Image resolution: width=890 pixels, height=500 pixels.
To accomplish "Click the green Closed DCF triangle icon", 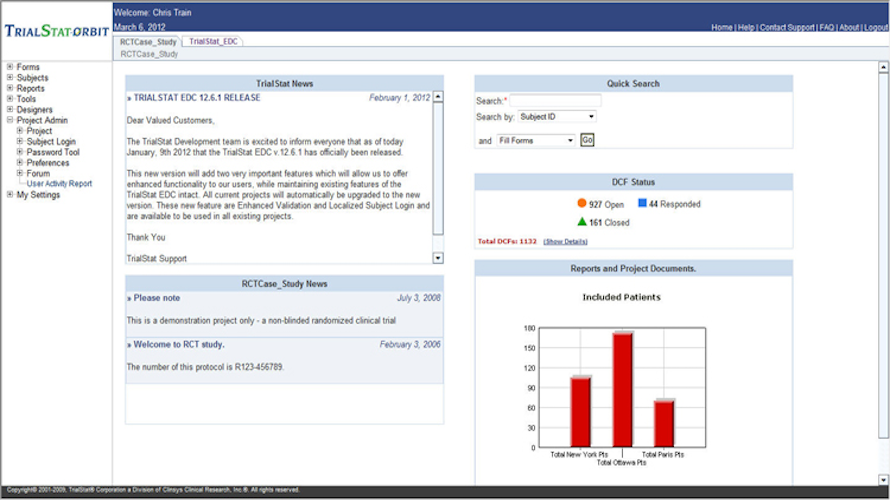I will [x=582, y=222].
